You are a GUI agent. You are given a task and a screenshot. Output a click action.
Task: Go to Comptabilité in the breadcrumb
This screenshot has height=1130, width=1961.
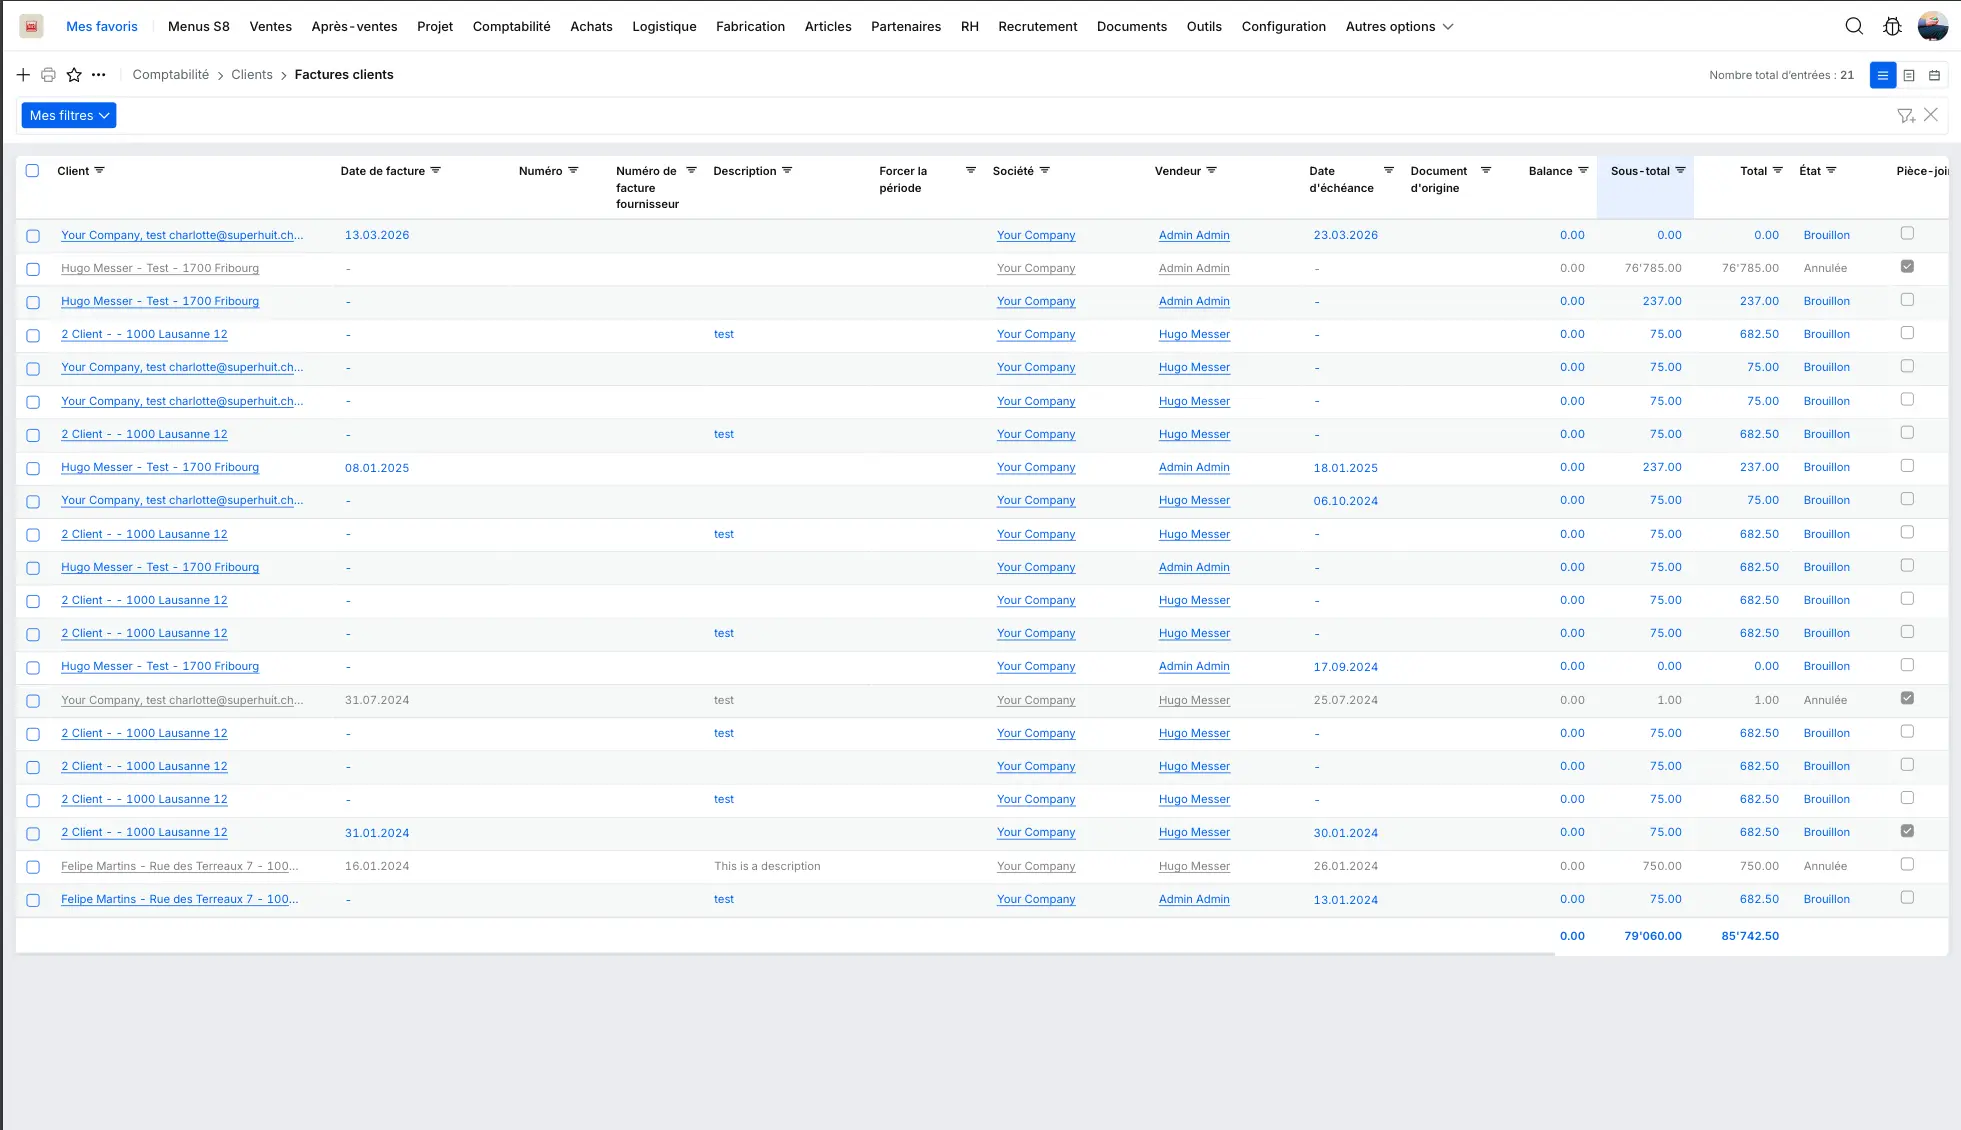point(171,75)
